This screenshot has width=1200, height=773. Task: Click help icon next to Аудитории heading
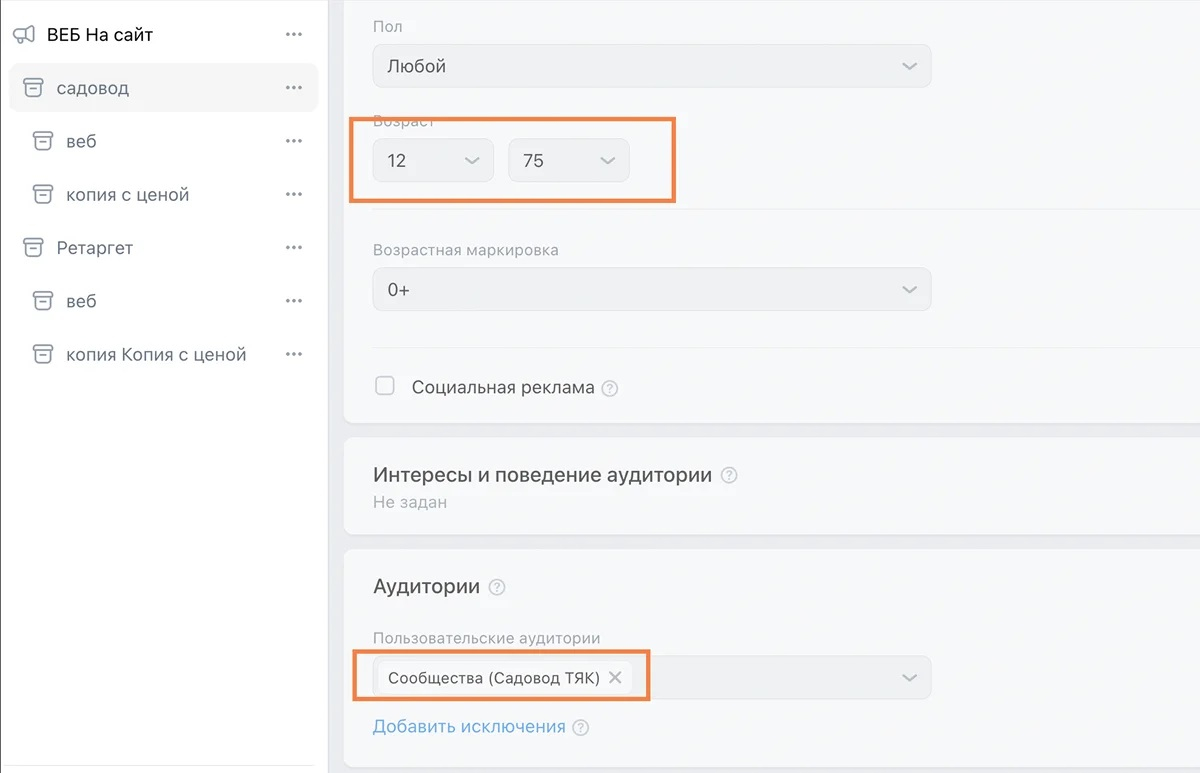click(497, 587)
